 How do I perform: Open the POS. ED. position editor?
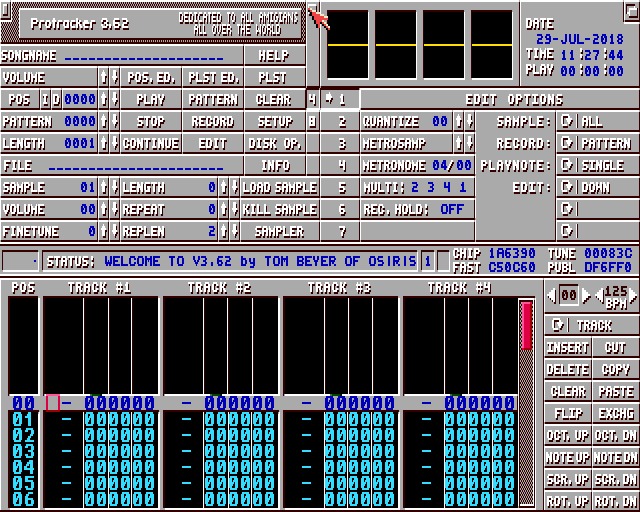(x=151, y=78)
